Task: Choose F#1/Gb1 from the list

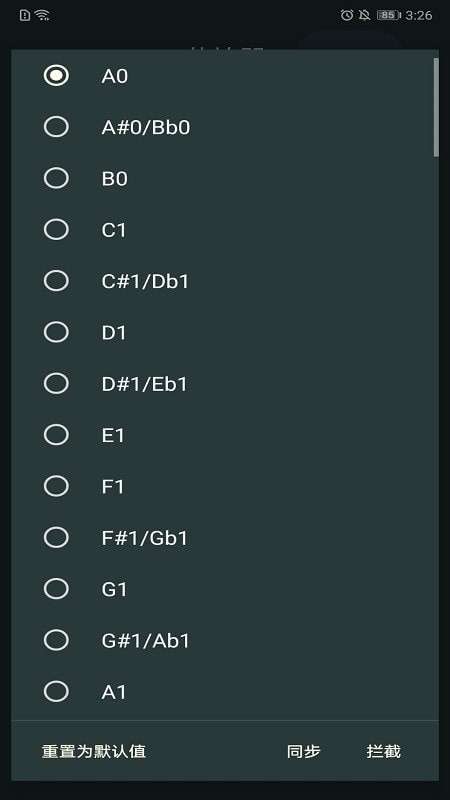Action: [x=56, y=537]
